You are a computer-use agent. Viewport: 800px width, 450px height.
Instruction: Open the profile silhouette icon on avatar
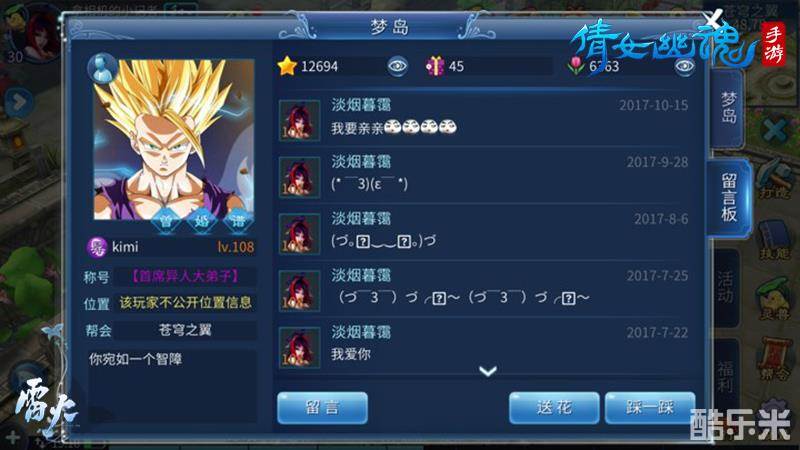(103, 68)
